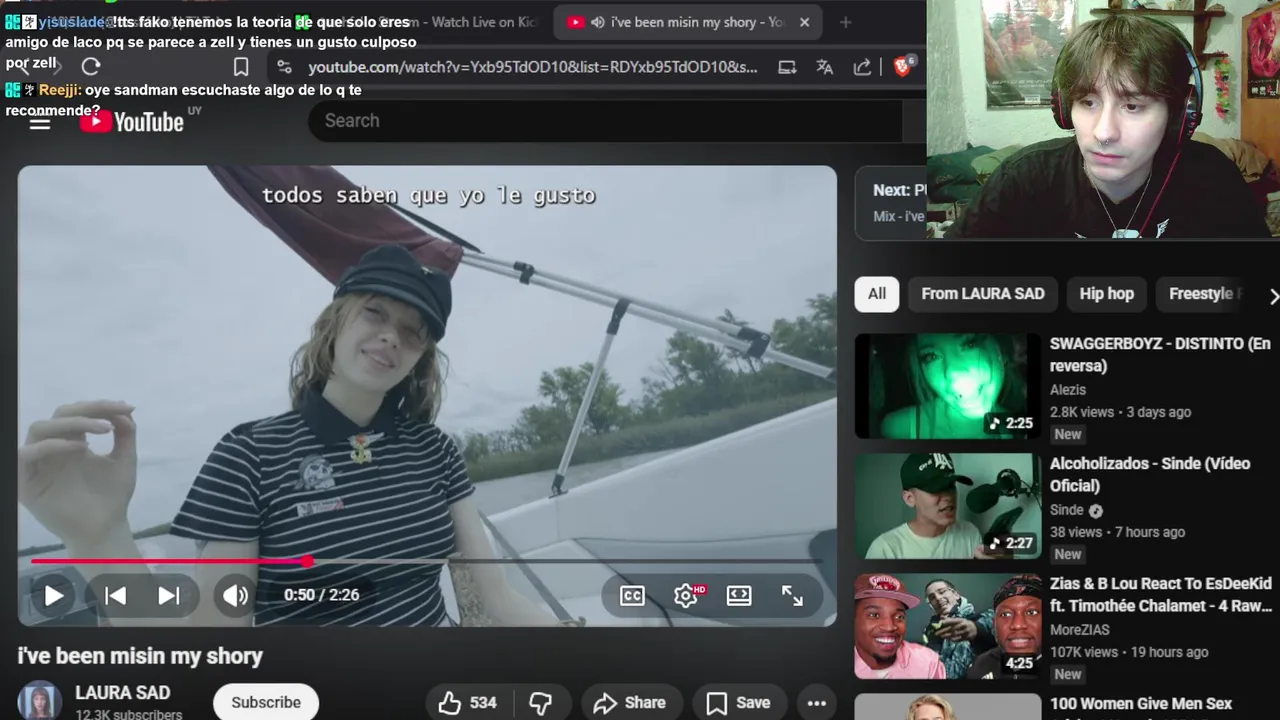The width and height of the screenshot is (1280, 720).
Task: Open a new browser tab
Action: (845, 22)
